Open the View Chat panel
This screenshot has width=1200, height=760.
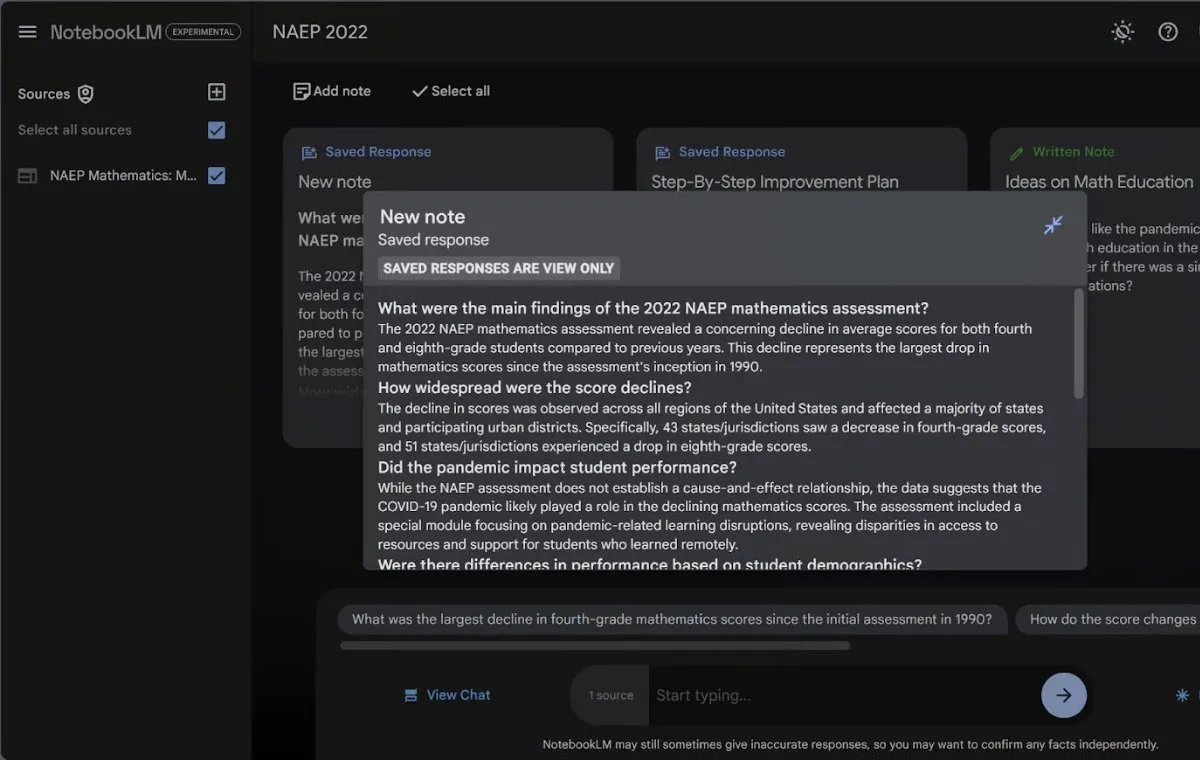point(447,695)
